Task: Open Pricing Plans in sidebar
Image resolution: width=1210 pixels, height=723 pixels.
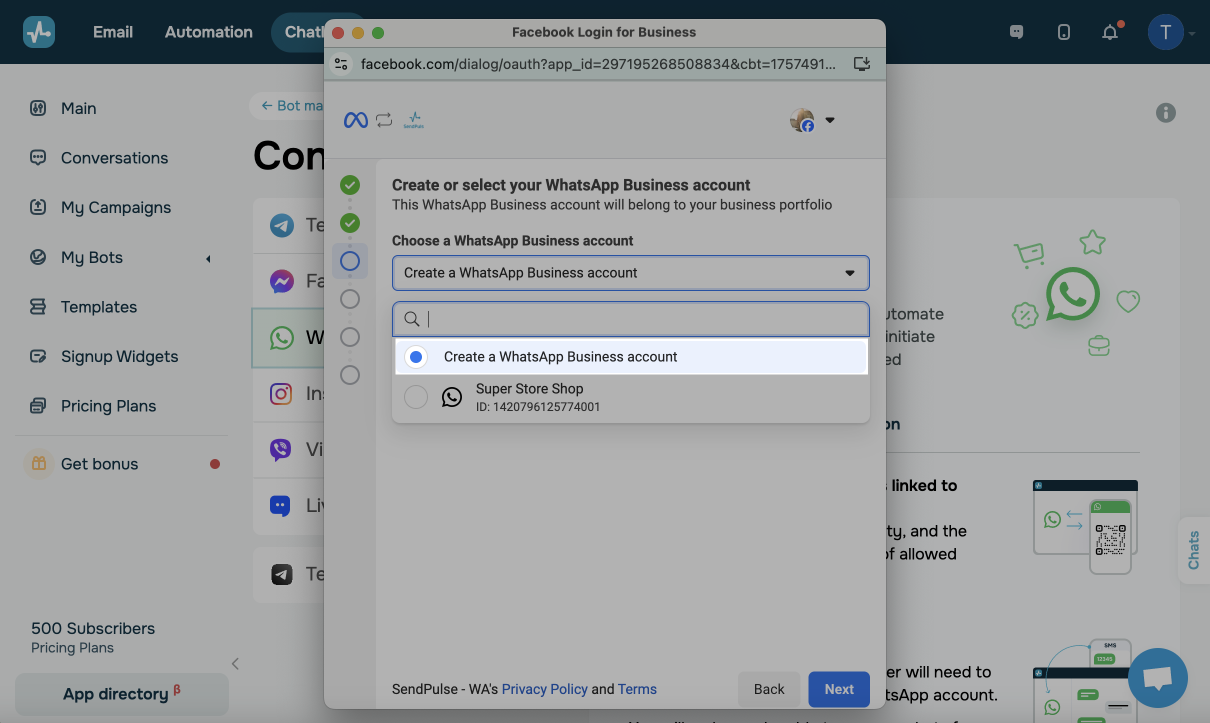Action: (x=108, y=406)
